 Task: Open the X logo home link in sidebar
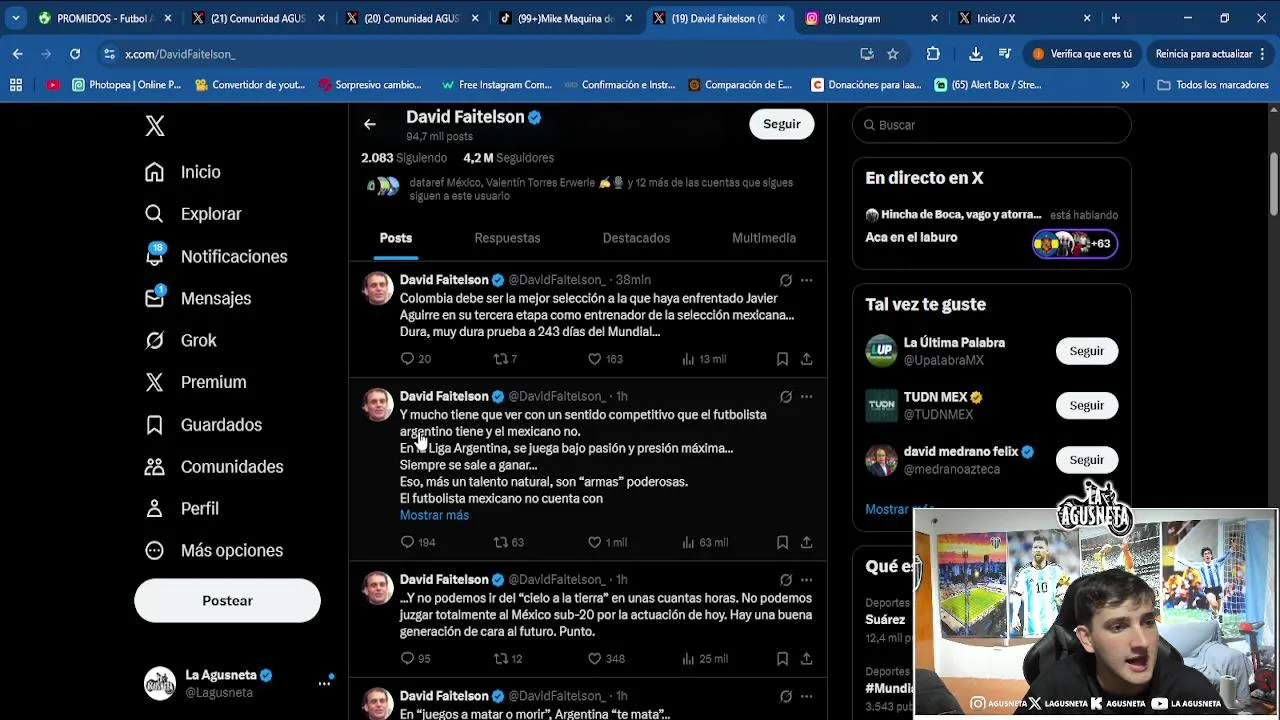(x=155, y=126)
